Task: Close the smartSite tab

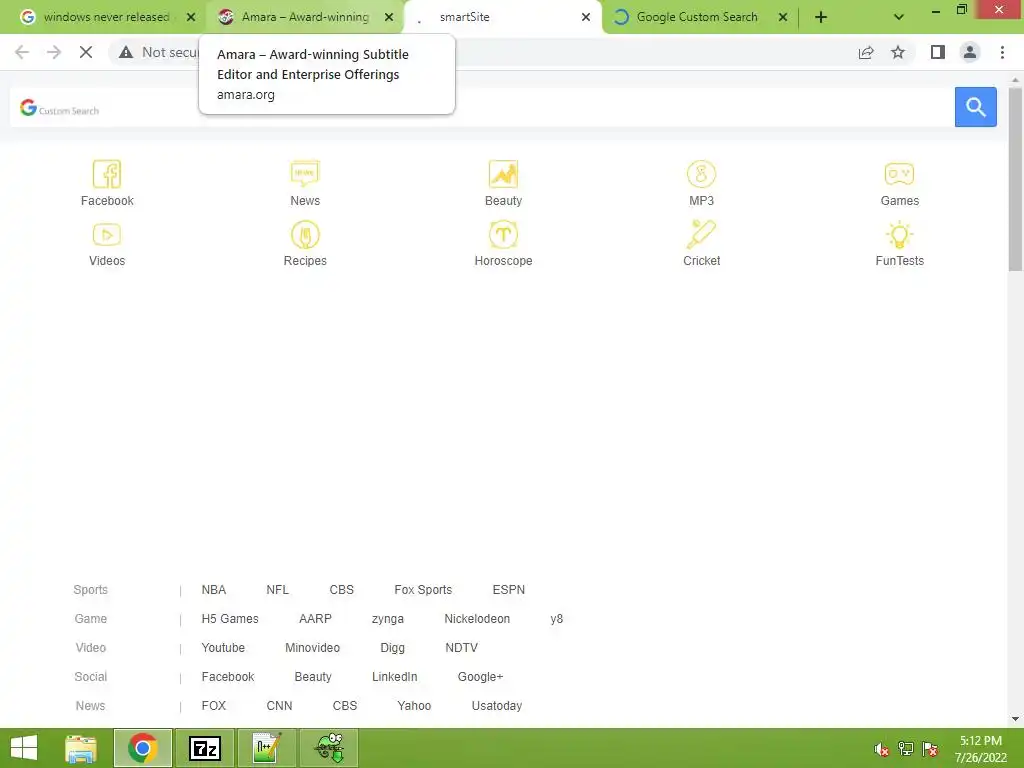Action: point(586,17)
